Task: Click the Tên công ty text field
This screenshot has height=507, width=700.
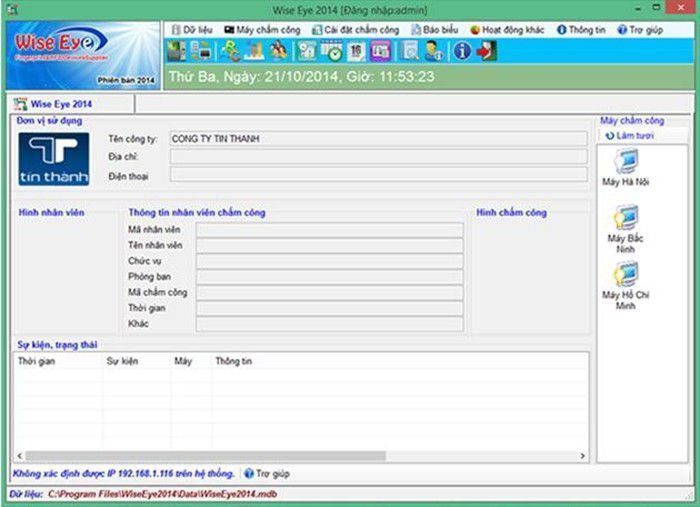Action: 377,140
